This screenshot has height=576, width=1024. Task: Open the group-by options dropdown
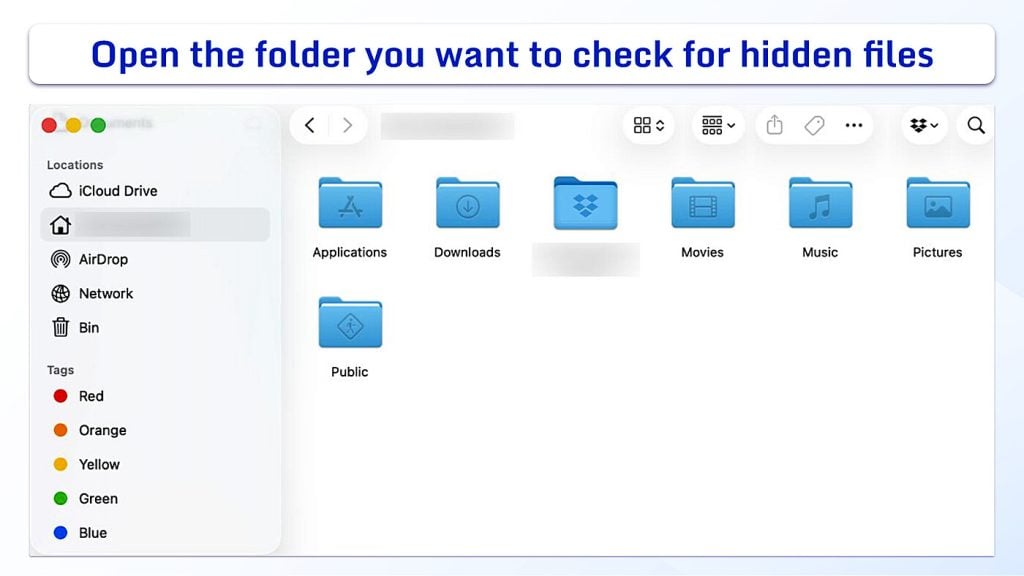point(718,125)
